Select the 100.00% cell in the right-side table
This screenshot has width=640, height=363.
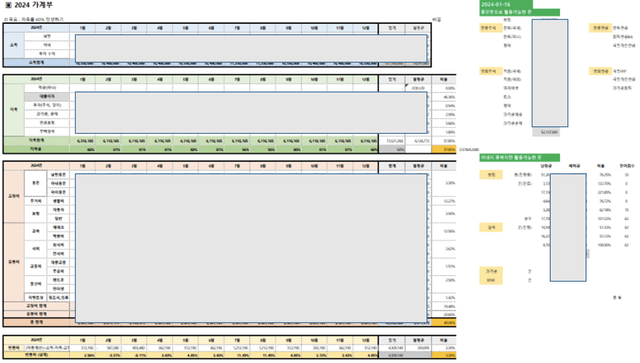tap(604, 245)
